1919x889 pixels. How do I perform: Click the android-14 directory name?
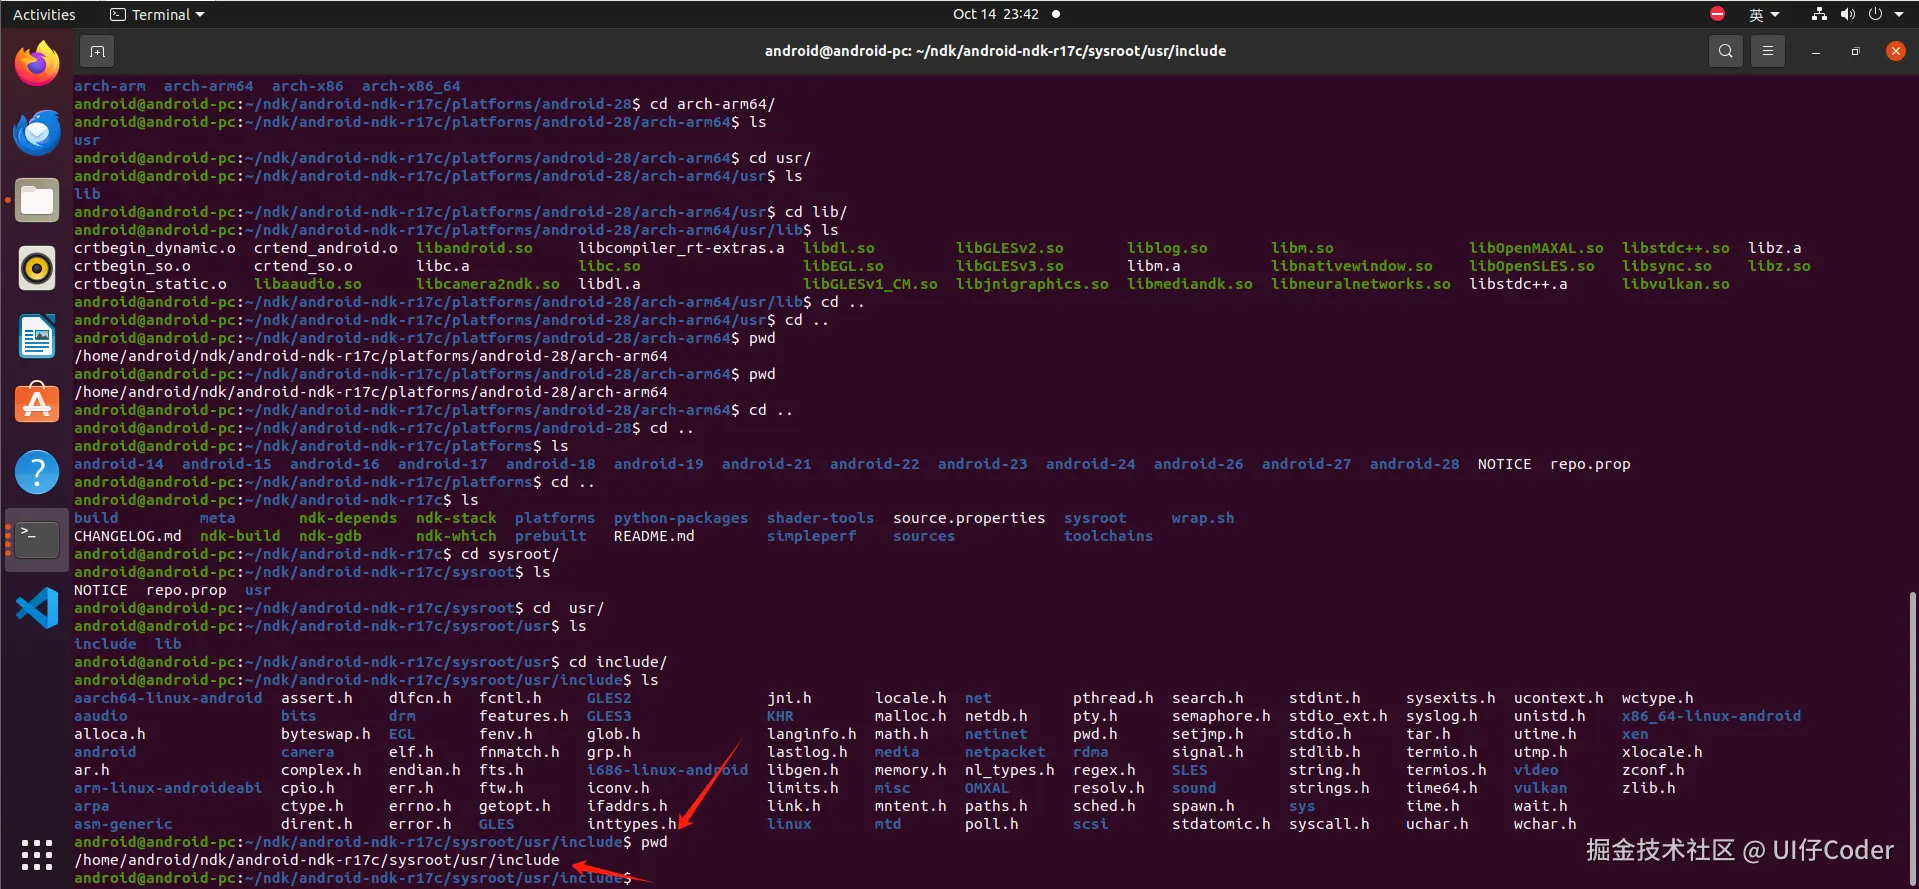coord(118,464)
